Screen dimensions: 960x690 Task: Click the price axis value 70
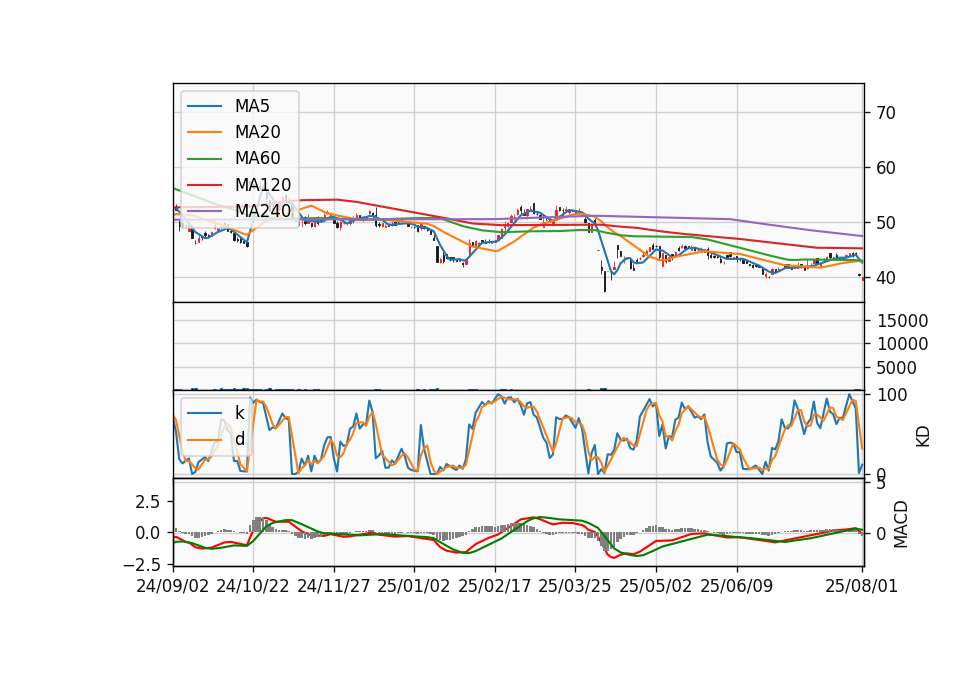pyautogui.click(x=886, y=113)
